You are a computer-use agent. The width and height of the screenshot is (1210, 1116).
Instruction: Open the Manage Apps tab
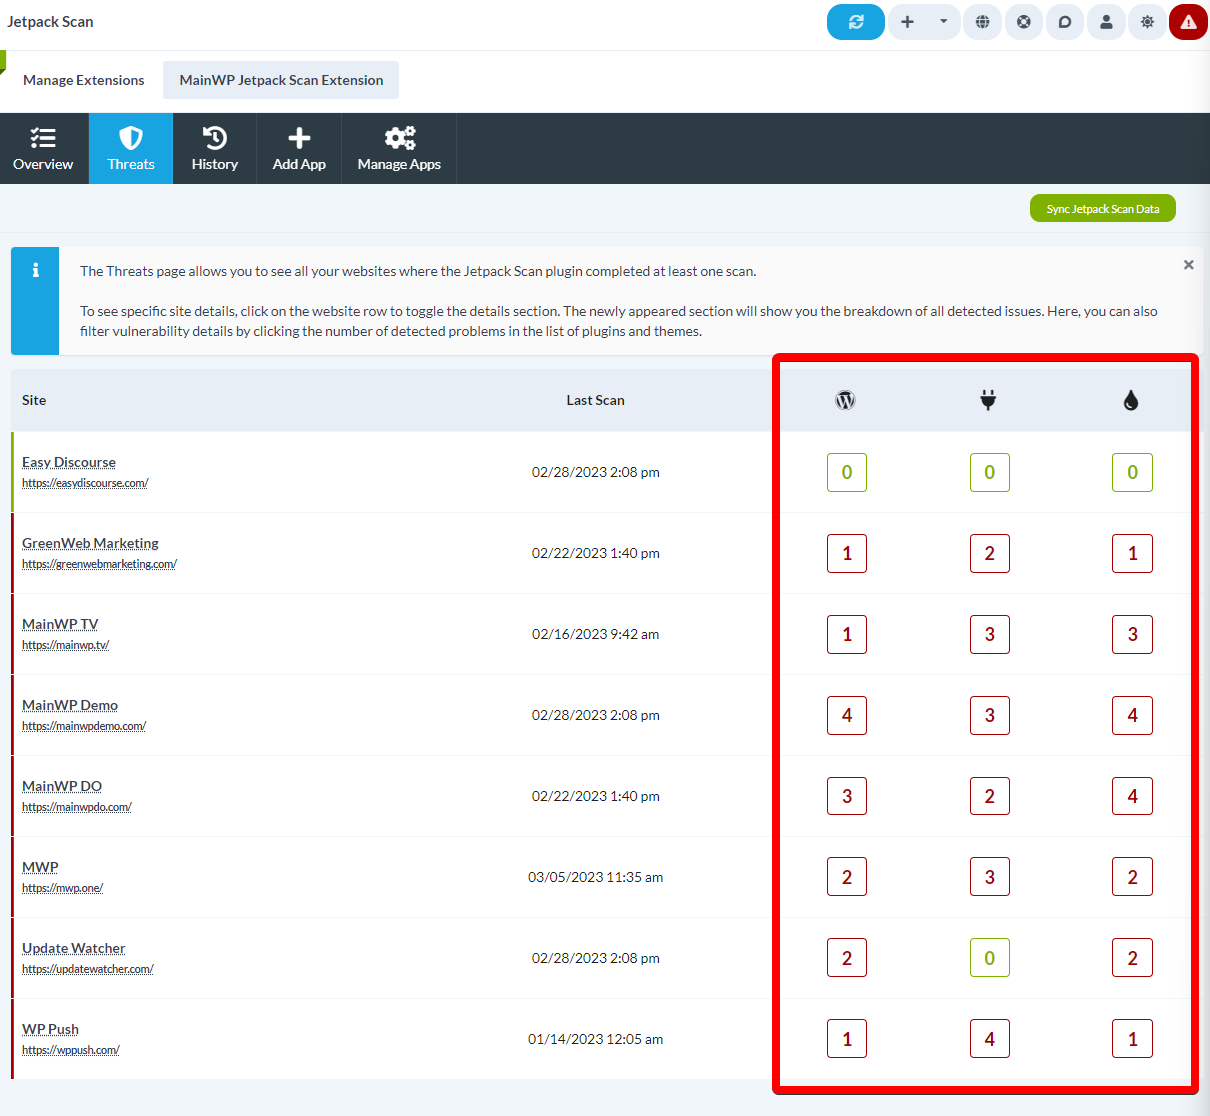pyautogui.click(x=398, y=148)
